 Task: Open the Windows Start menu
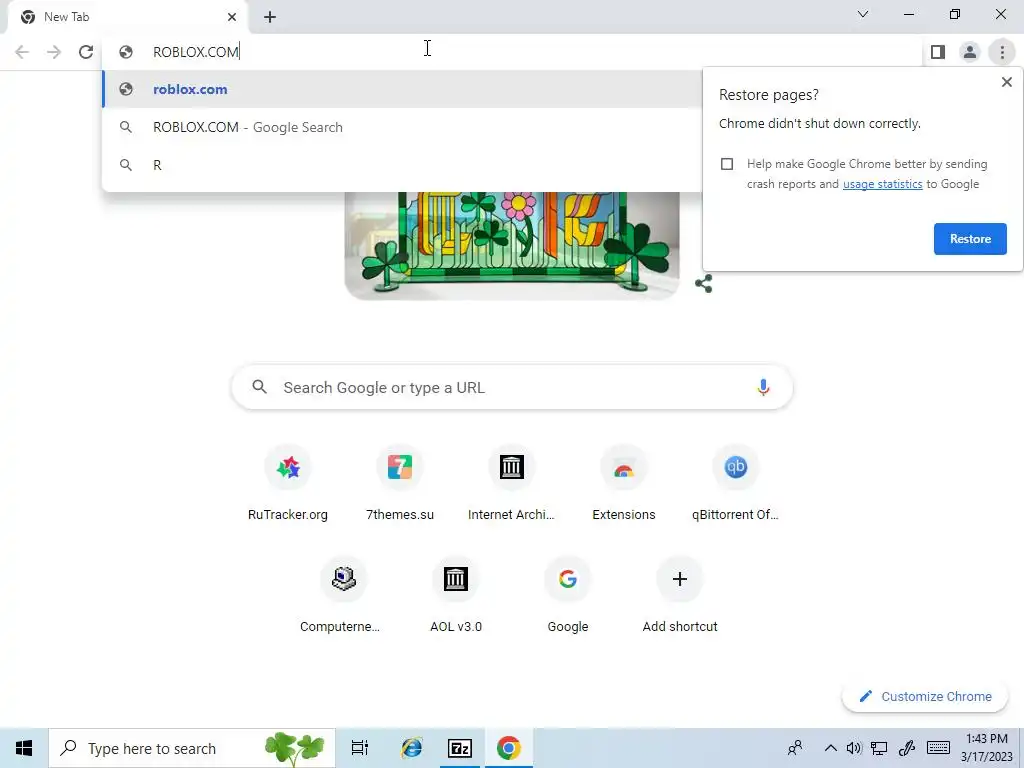24,748
